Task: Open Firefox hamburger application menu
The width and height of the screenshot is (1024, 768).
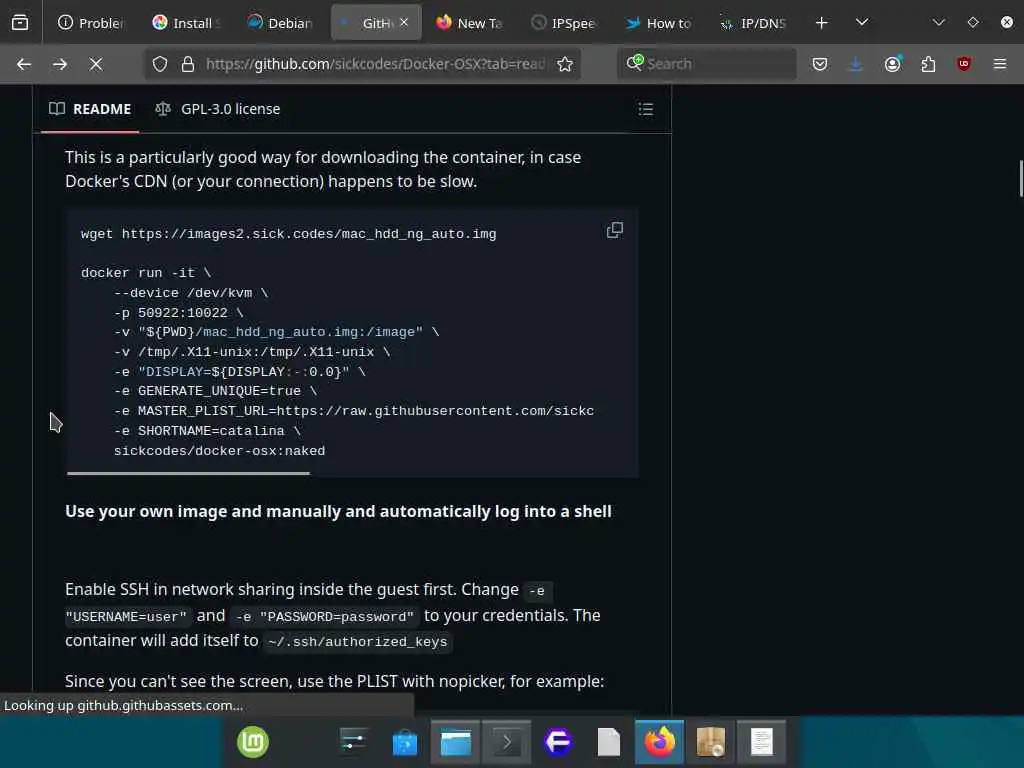Action: pyautogui.click(x=1000, y=64)
